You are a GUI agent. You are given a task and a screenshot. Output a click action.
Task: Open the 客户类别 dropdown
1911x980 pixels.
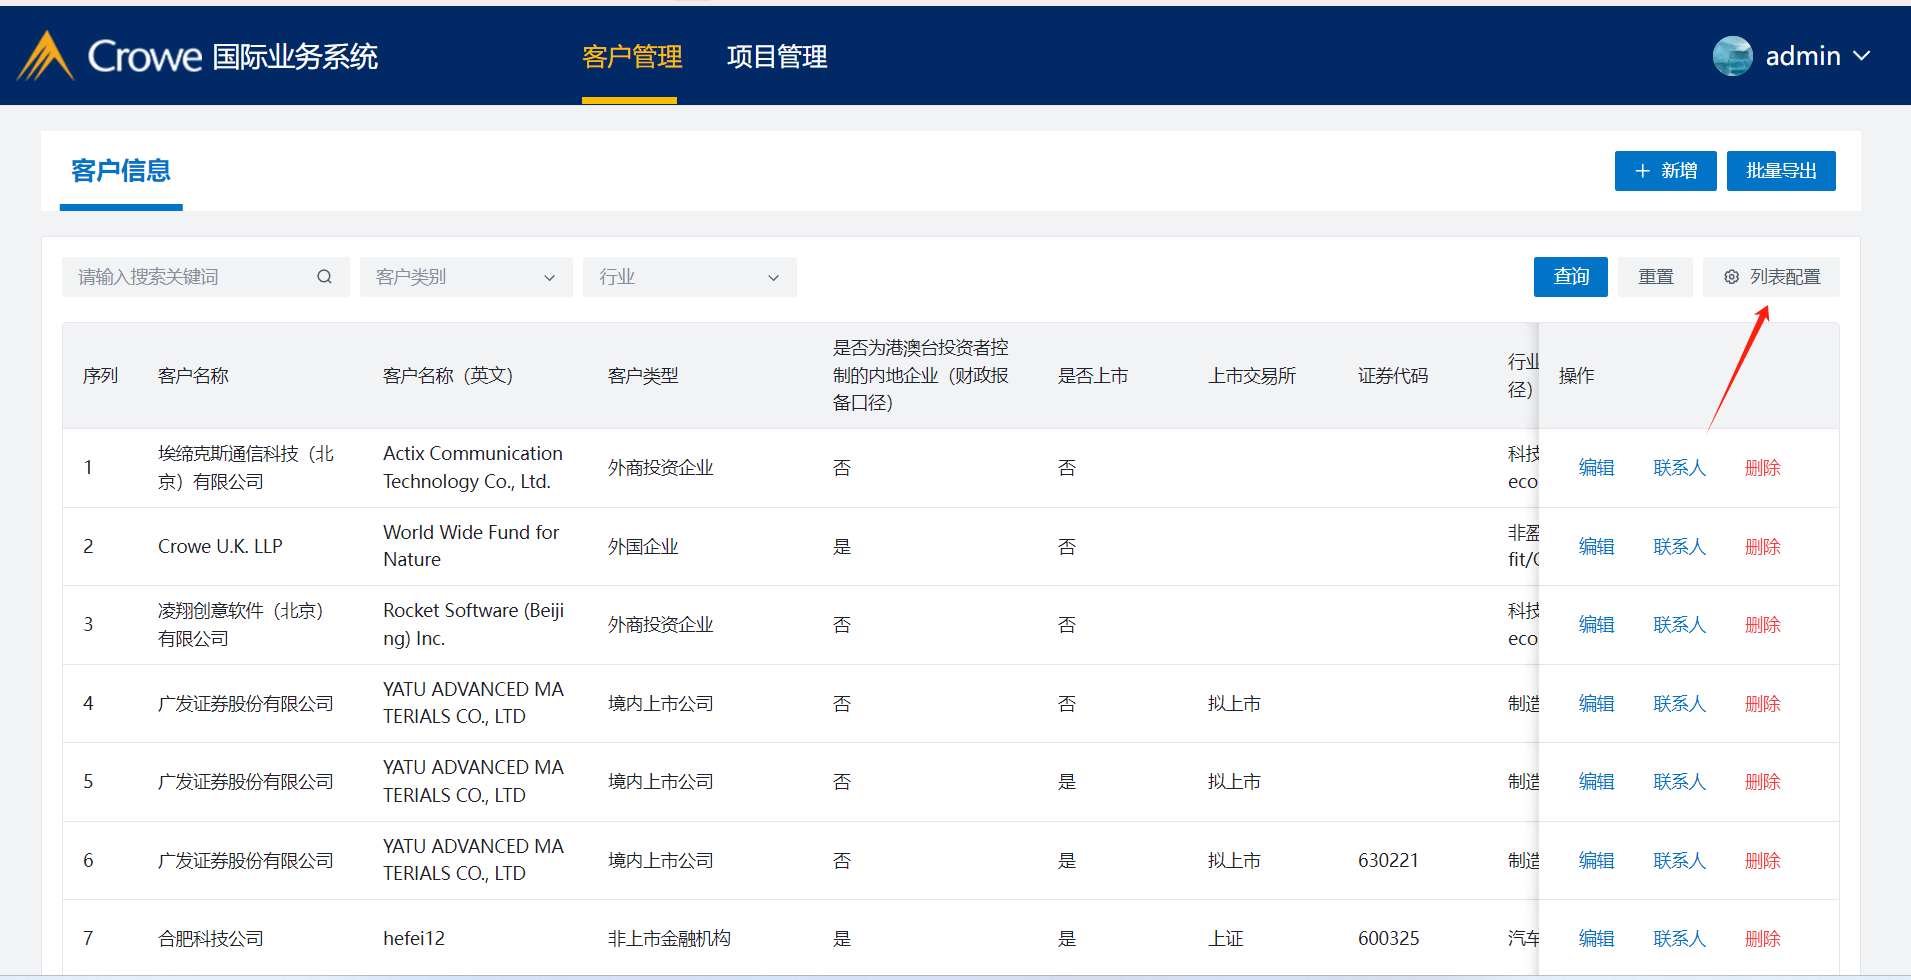pyautogui.click(x=465, y=277)
